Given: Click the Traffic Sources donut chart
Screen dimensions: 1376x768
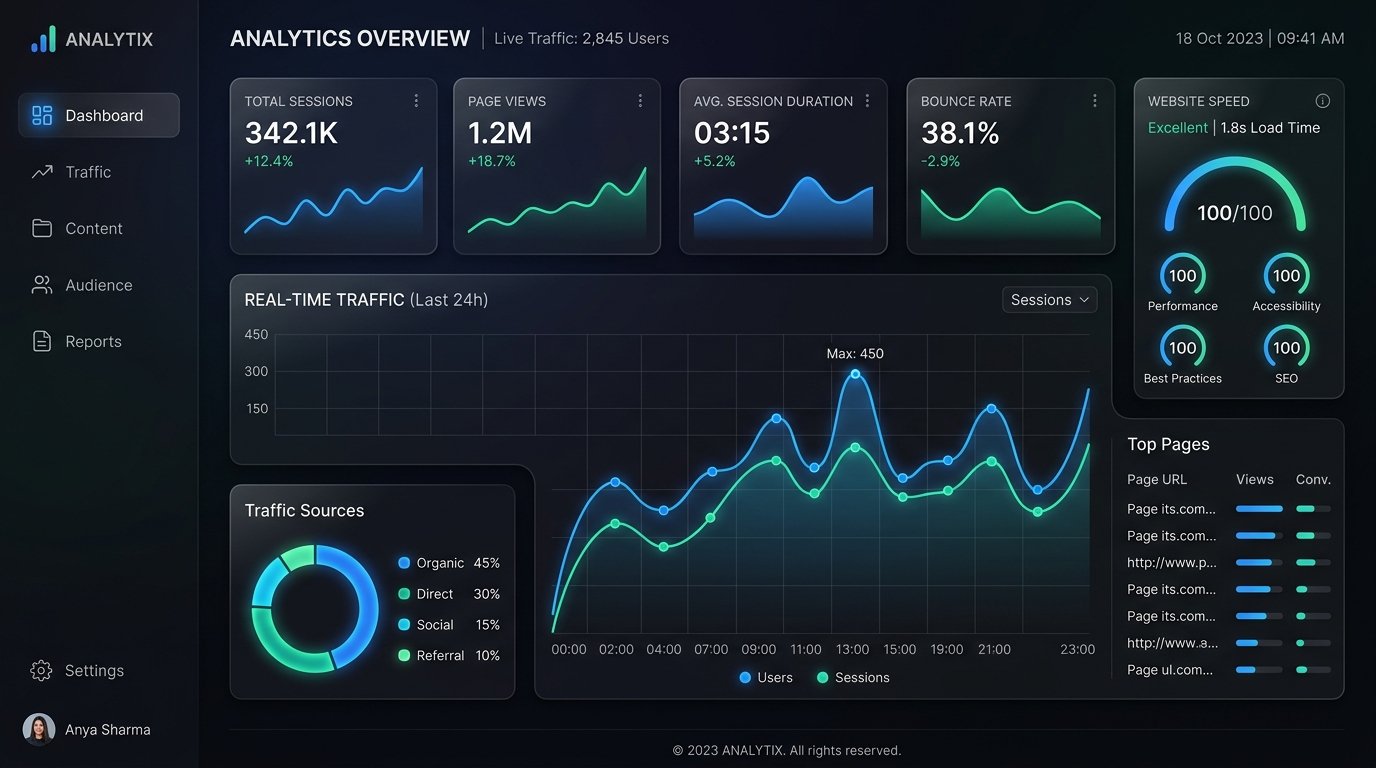Looking at the screenshot, I should coord(315,608).
